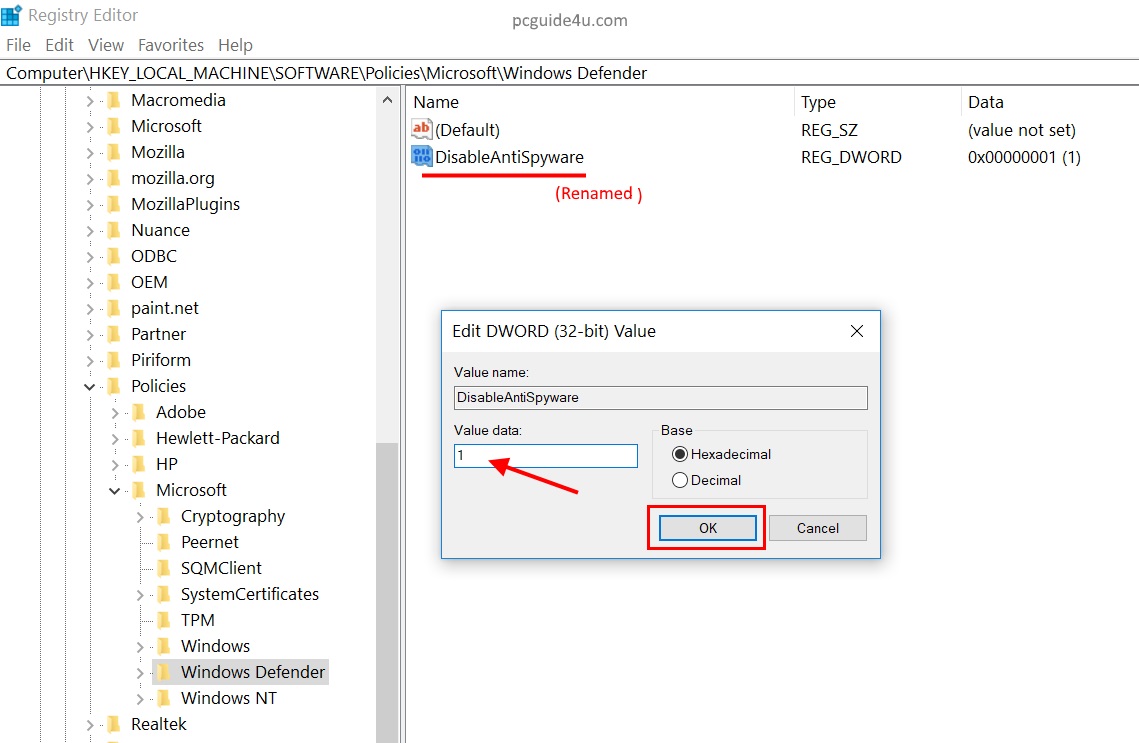Click the (Default) string value icon
This screenshot has height=743, width=1139.
coord(421,130)
